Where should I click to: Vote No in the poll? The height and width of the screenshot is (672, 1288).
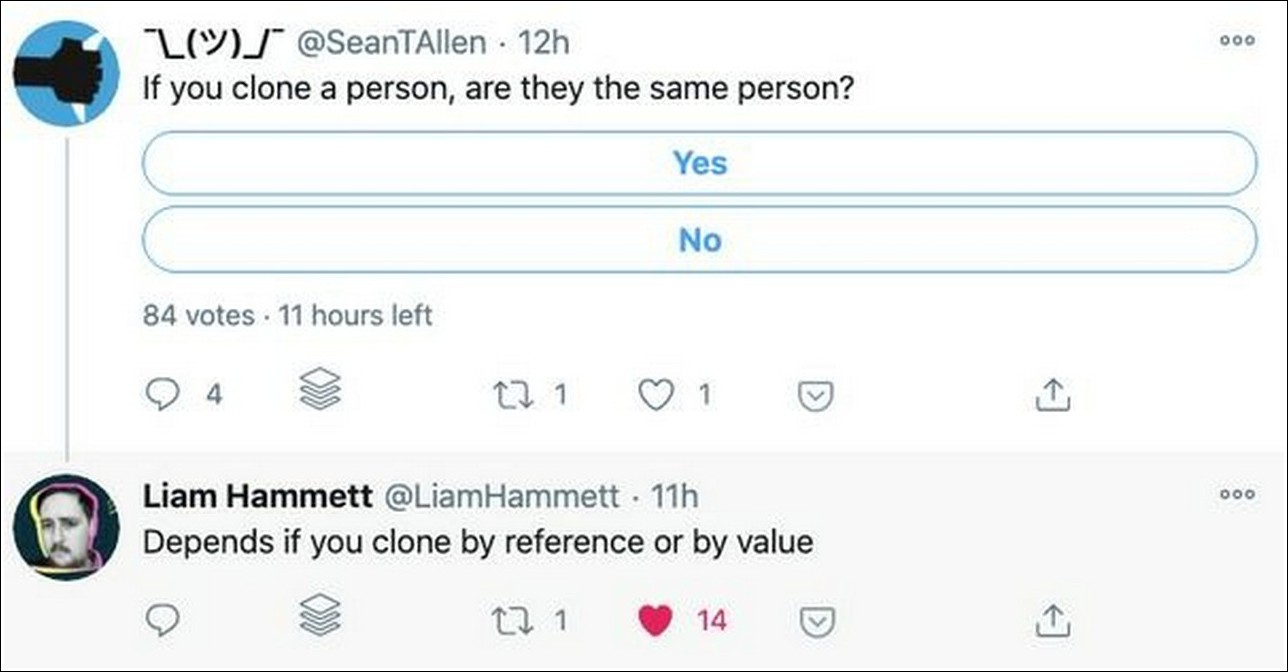(x=699, y=240)
